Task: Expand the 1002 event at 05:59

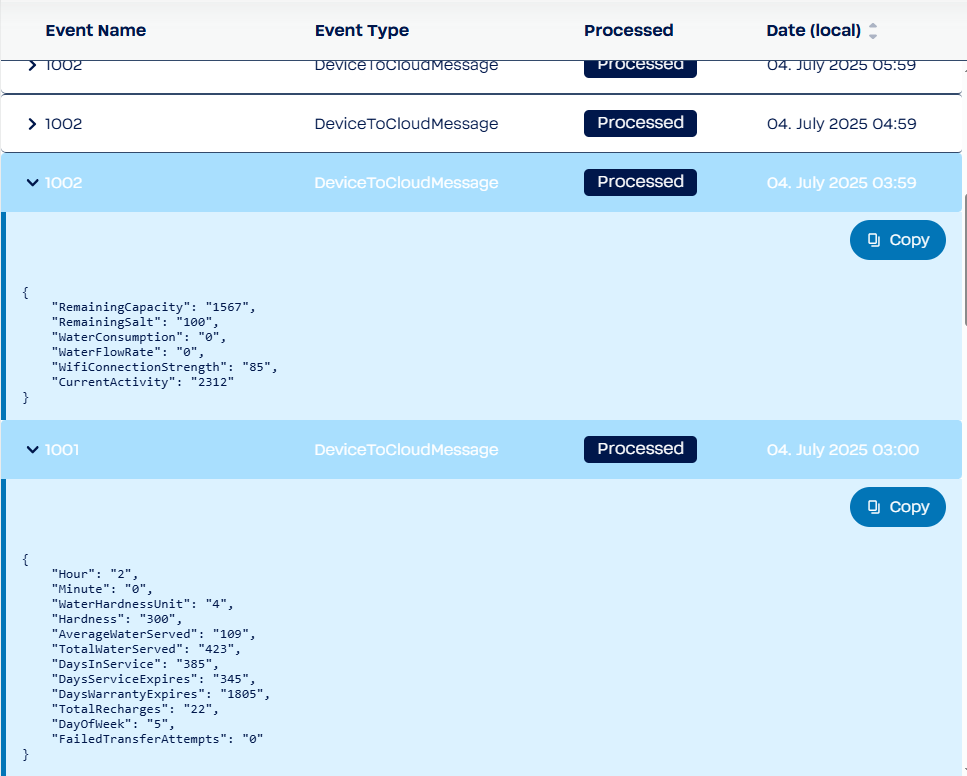Action: click(32, 65)
